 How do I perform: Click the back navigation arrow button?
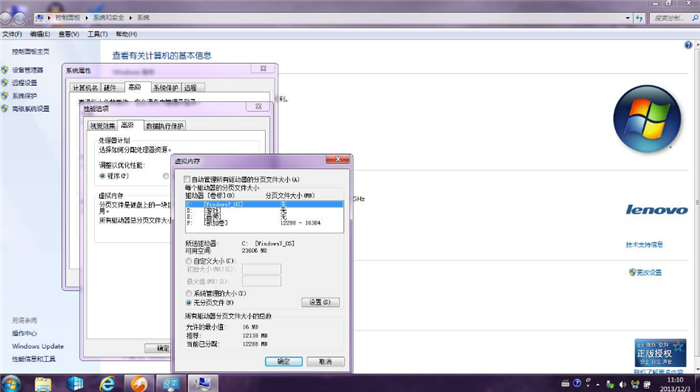pyautogui.click(x=5, y=18)
